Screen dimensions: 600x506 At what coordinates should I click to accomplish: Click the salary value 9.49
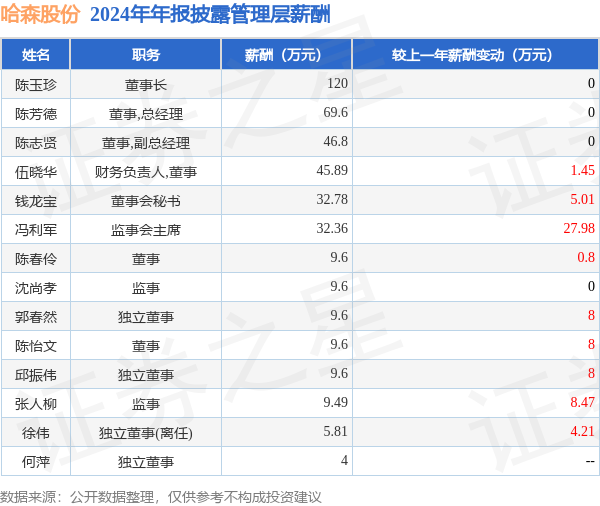(x=336, y=402)
